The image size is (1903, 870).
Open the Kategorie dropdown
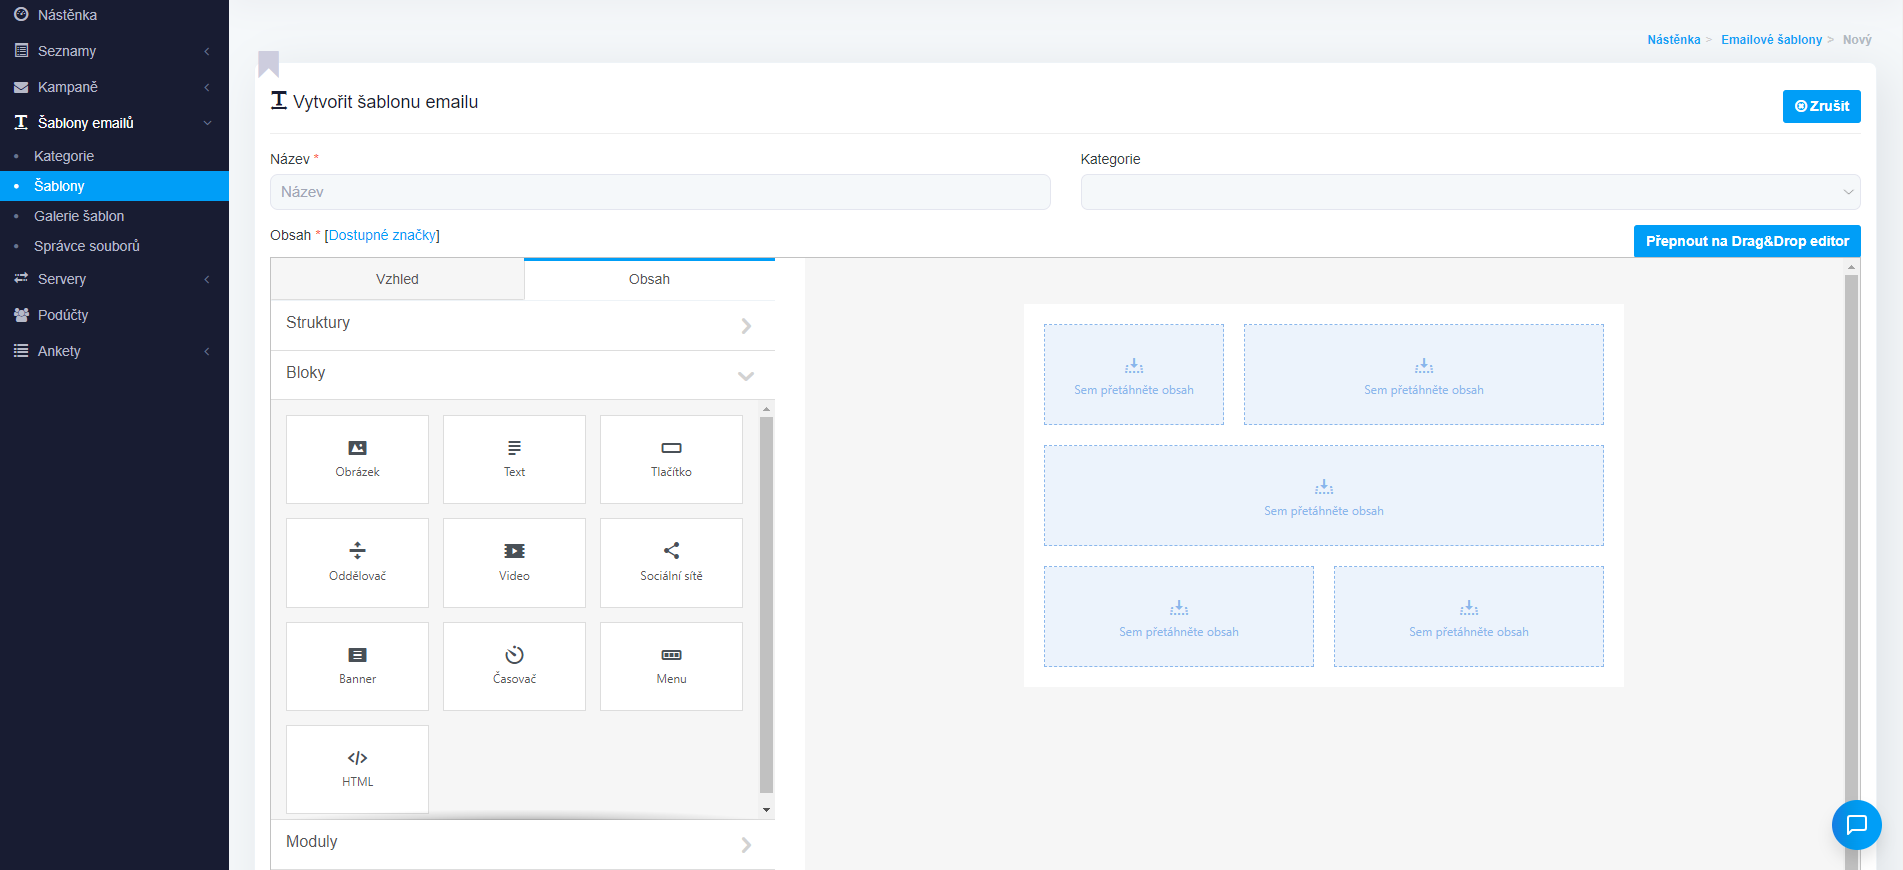pos(1470,192)
